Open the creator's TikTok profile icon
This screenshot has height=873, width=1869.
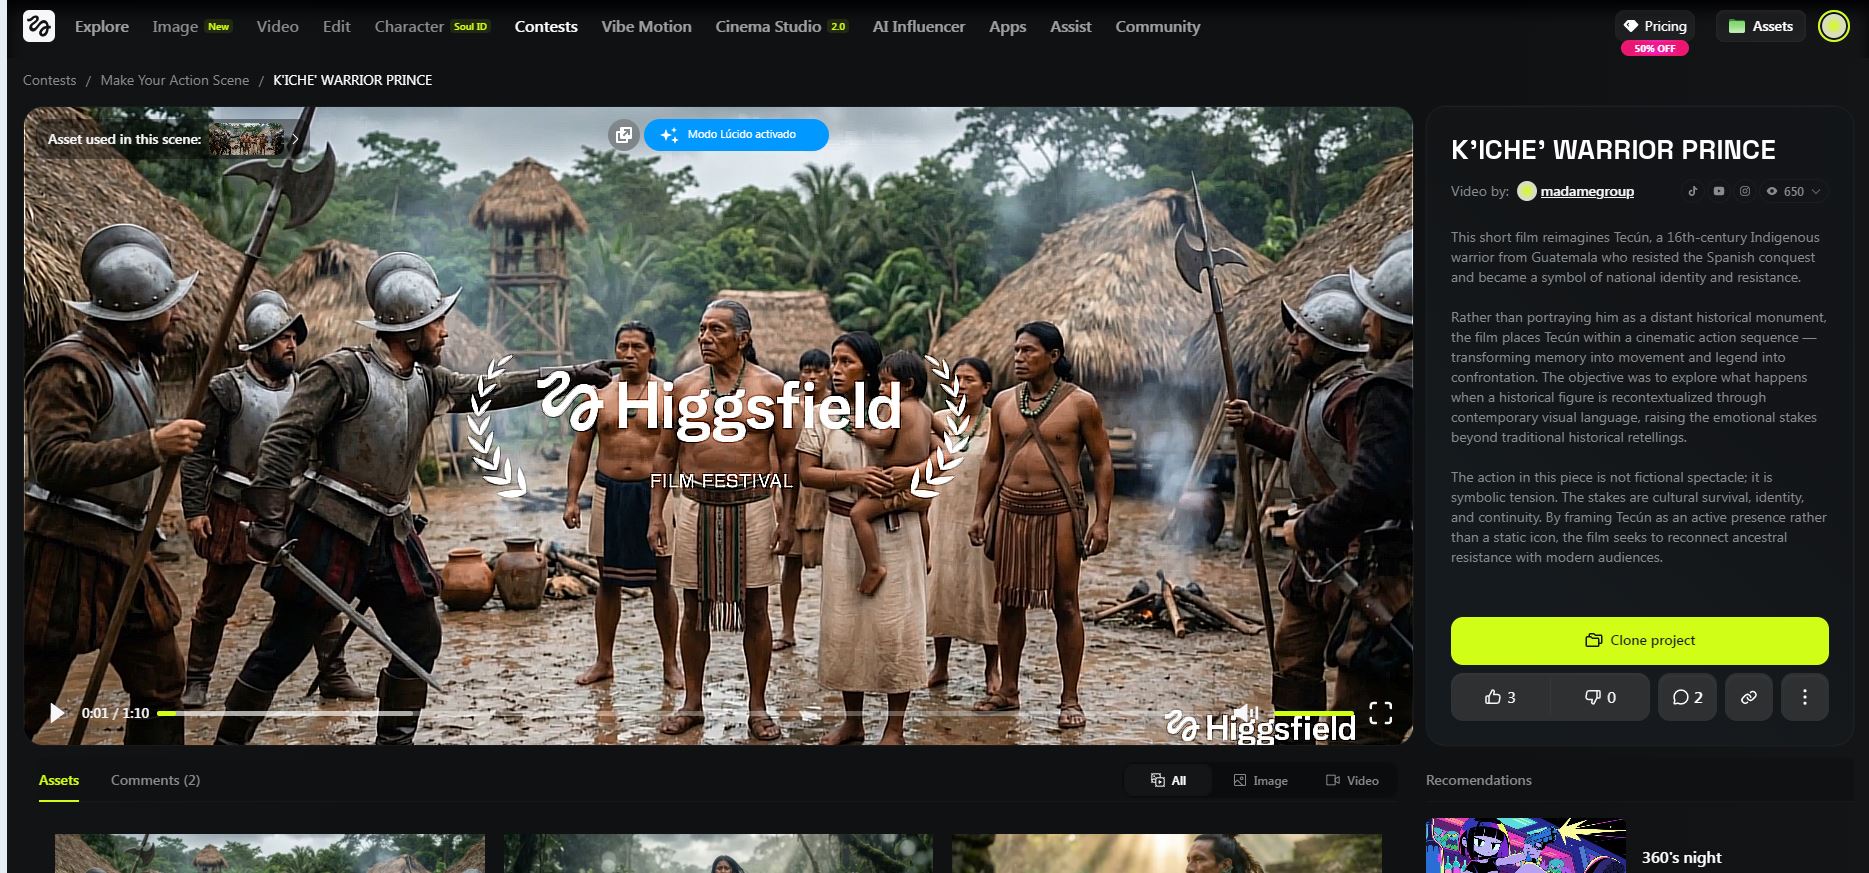click(x=1692, y=191)
